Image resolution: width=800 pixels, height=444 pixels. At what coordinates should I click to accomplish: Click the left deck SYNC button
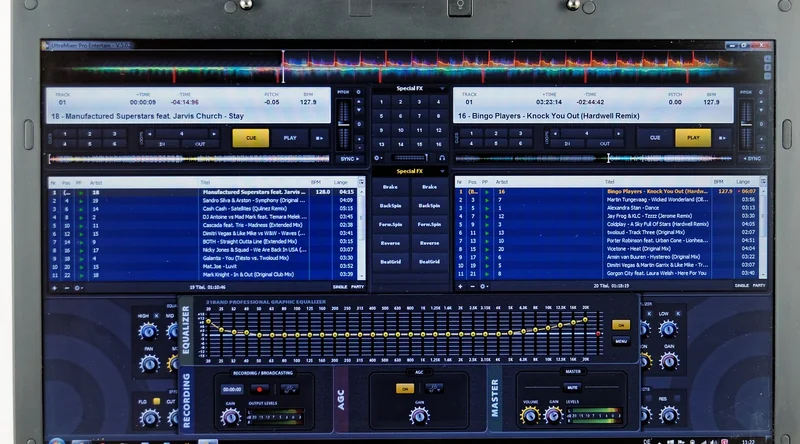pos(349,159)
